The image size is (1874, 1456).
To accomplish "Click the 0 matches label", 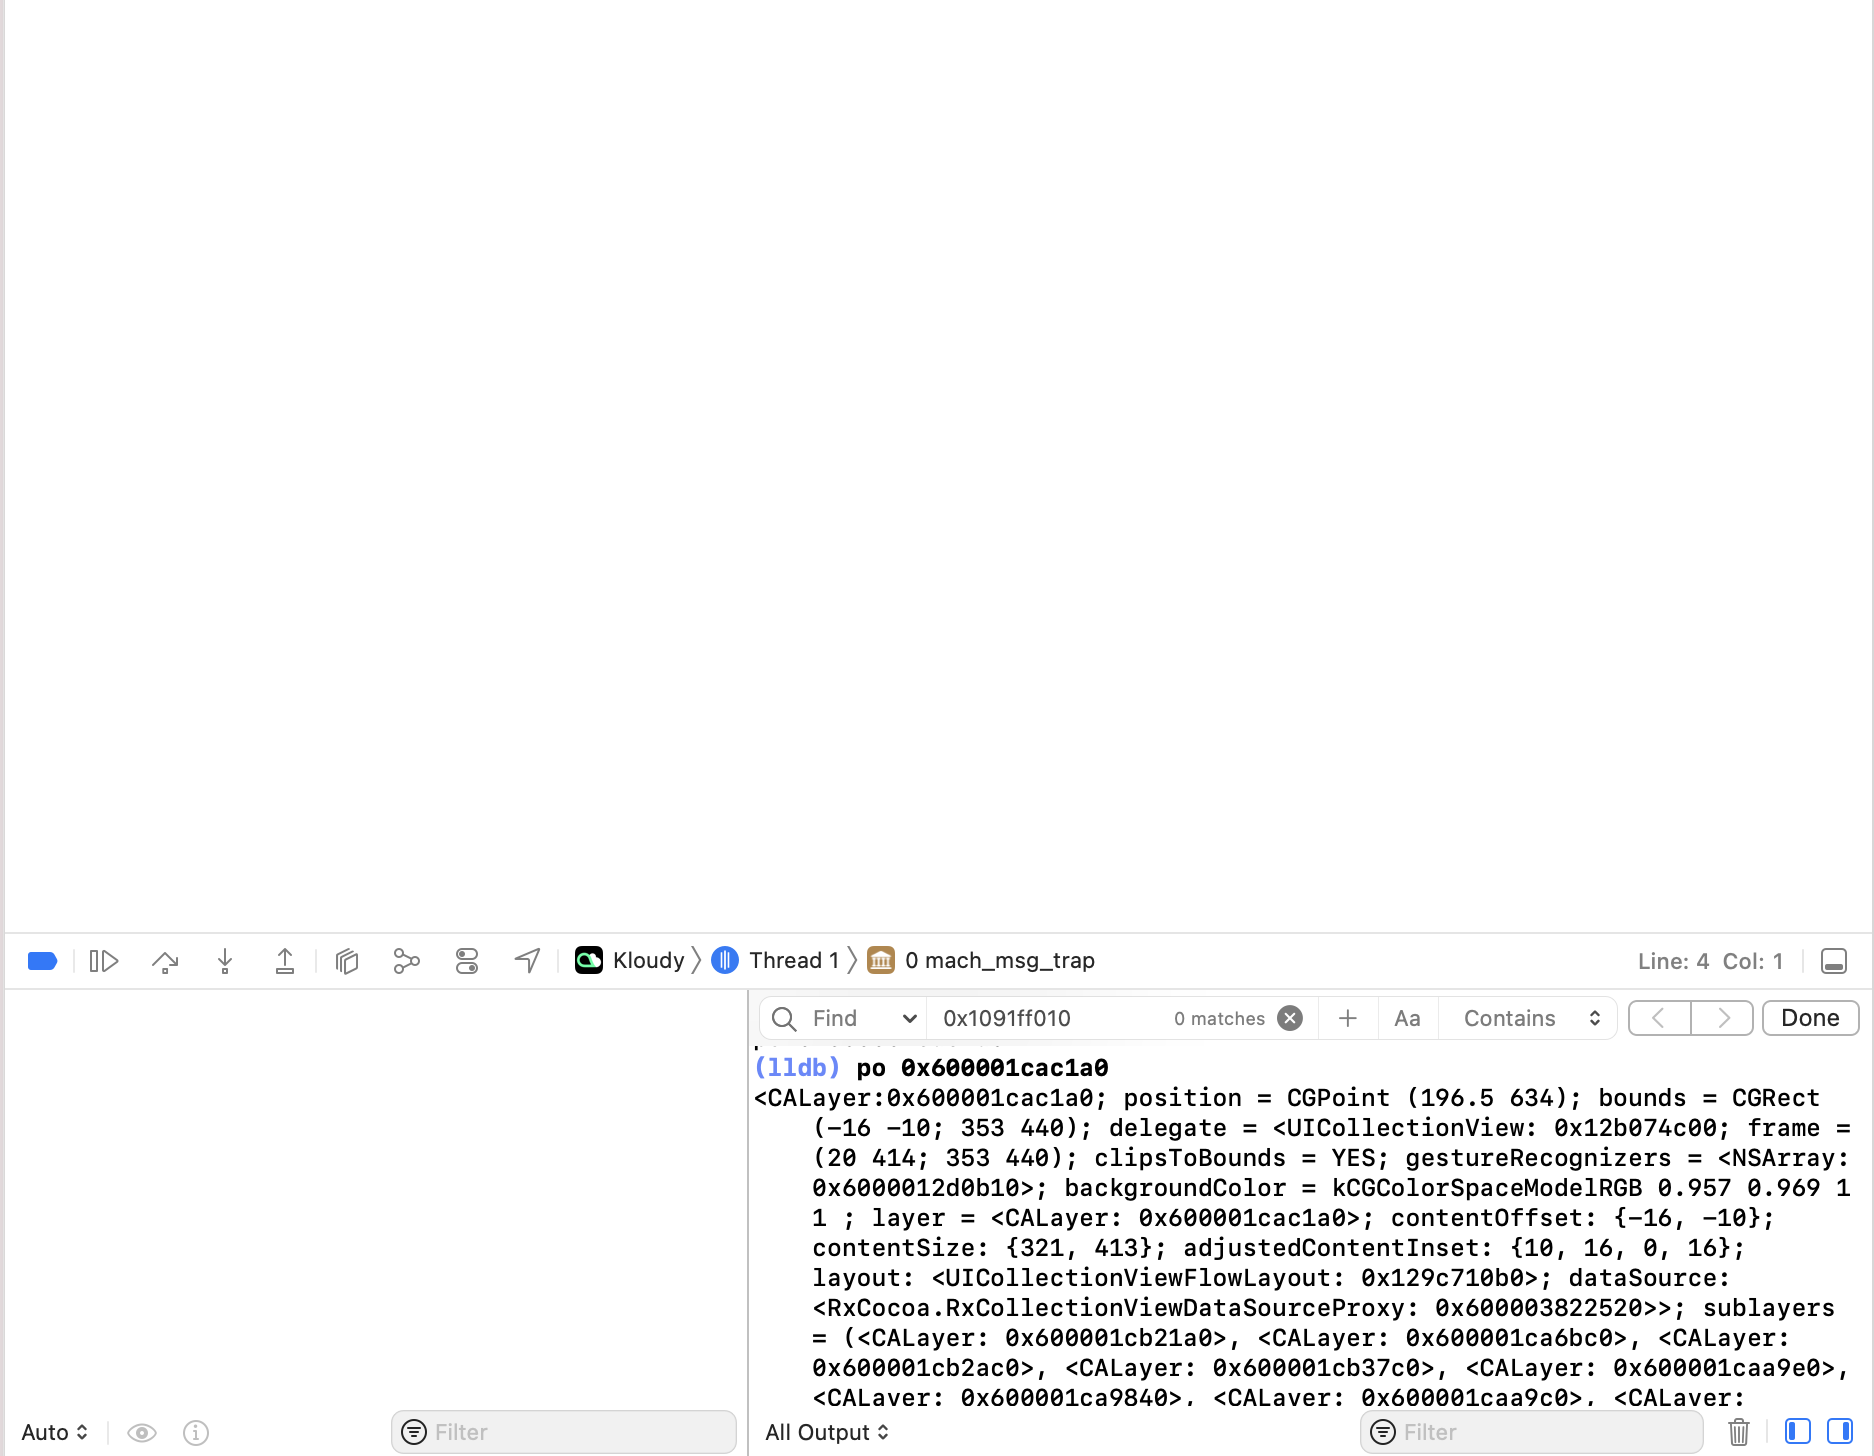I will (1219, 1019).
